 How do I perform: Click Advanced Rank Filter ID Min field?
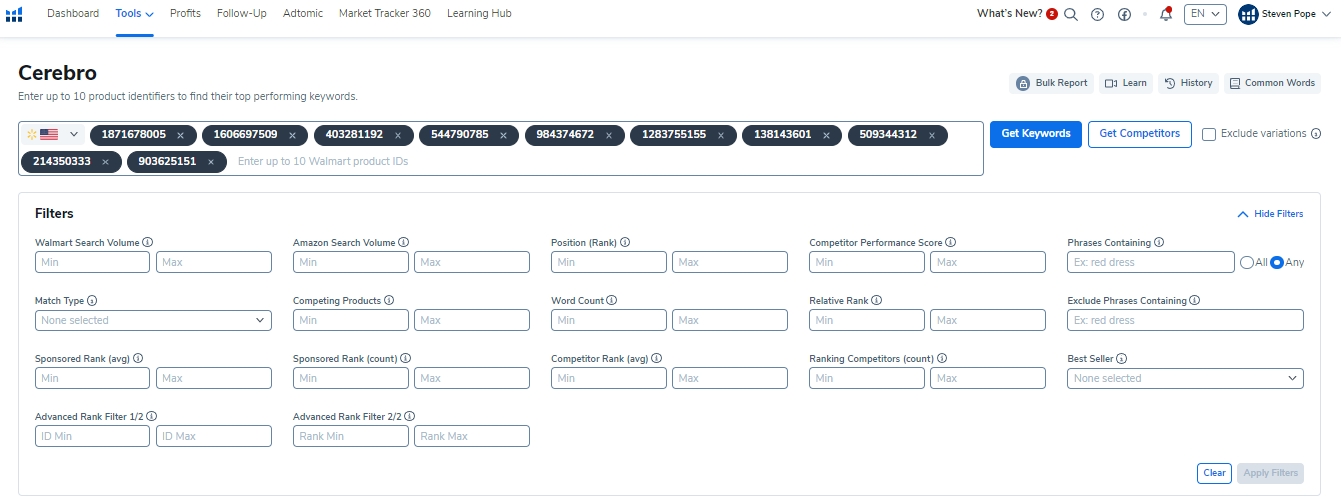[x=93, y=436]
